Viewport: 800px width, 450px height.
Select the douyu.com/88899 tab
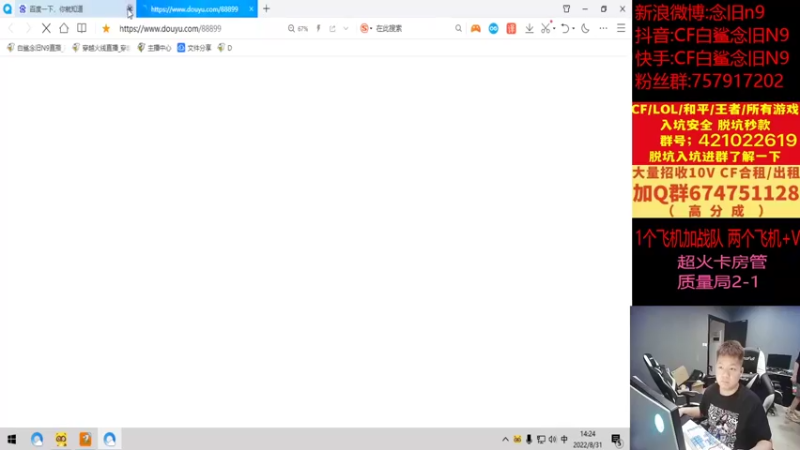pyautogui.click(x=197, y=9)
